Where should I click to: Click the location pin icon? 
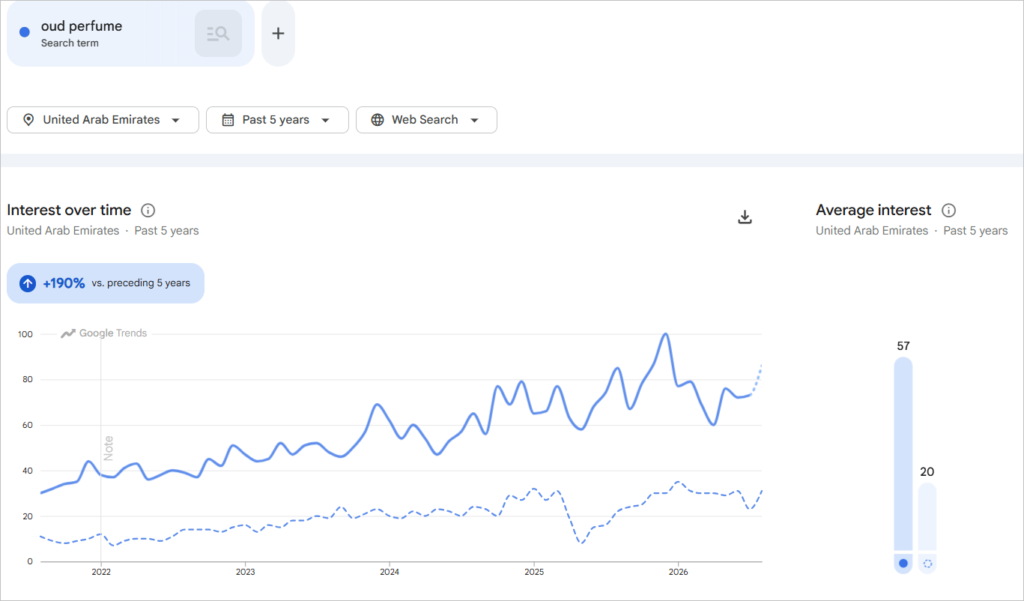(x=28, y=120)
